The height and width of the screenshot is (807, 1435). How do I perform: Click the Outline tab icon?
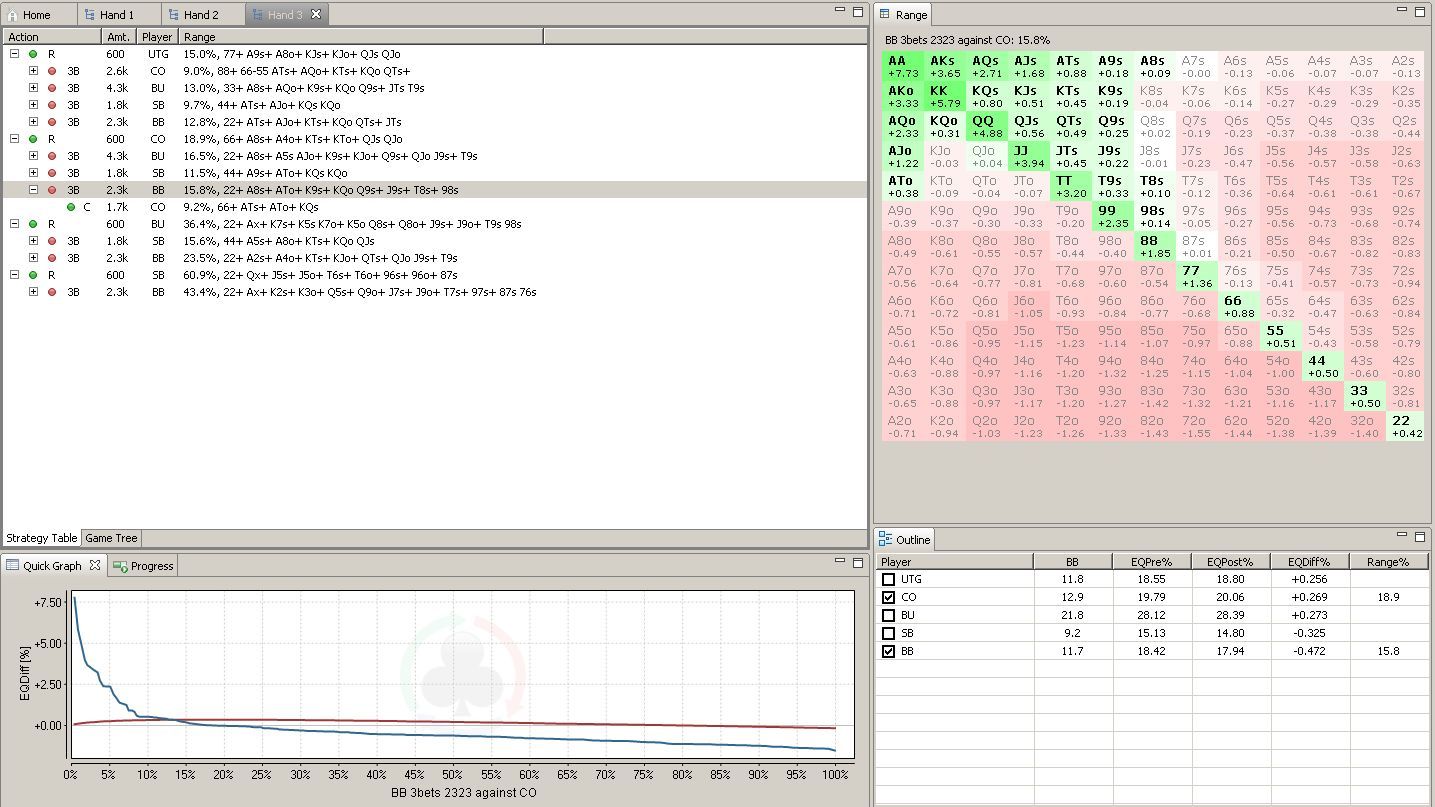(x=885, y=539)
